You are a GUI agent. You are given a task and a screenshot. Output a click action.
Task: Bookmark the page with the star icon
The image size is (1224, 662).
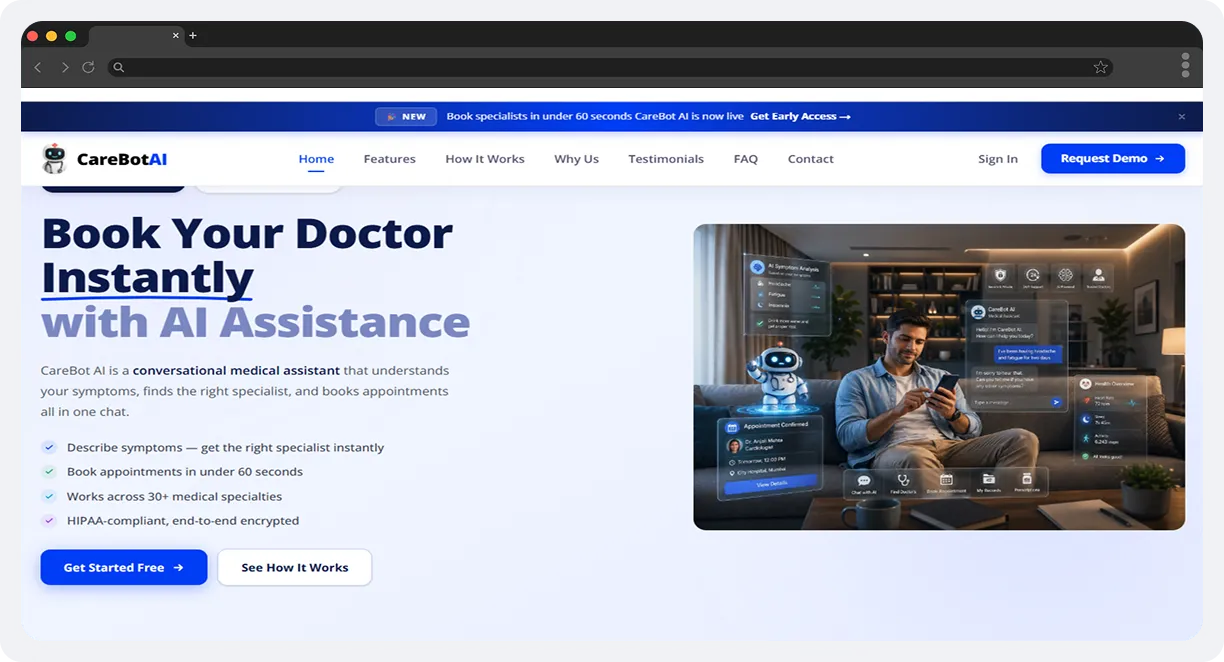[x=1100, y=67]
